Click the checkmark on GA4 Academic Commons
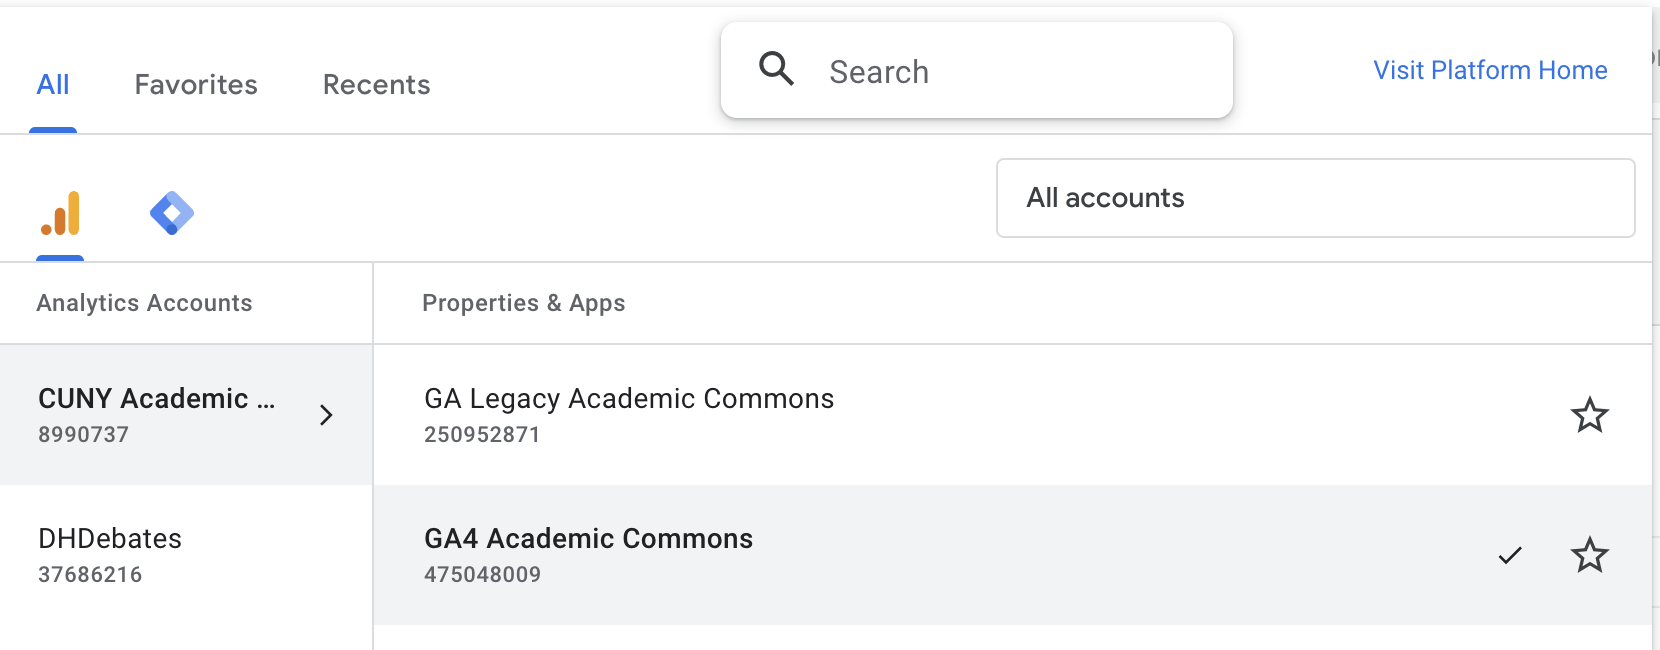 pos(1510,555)
